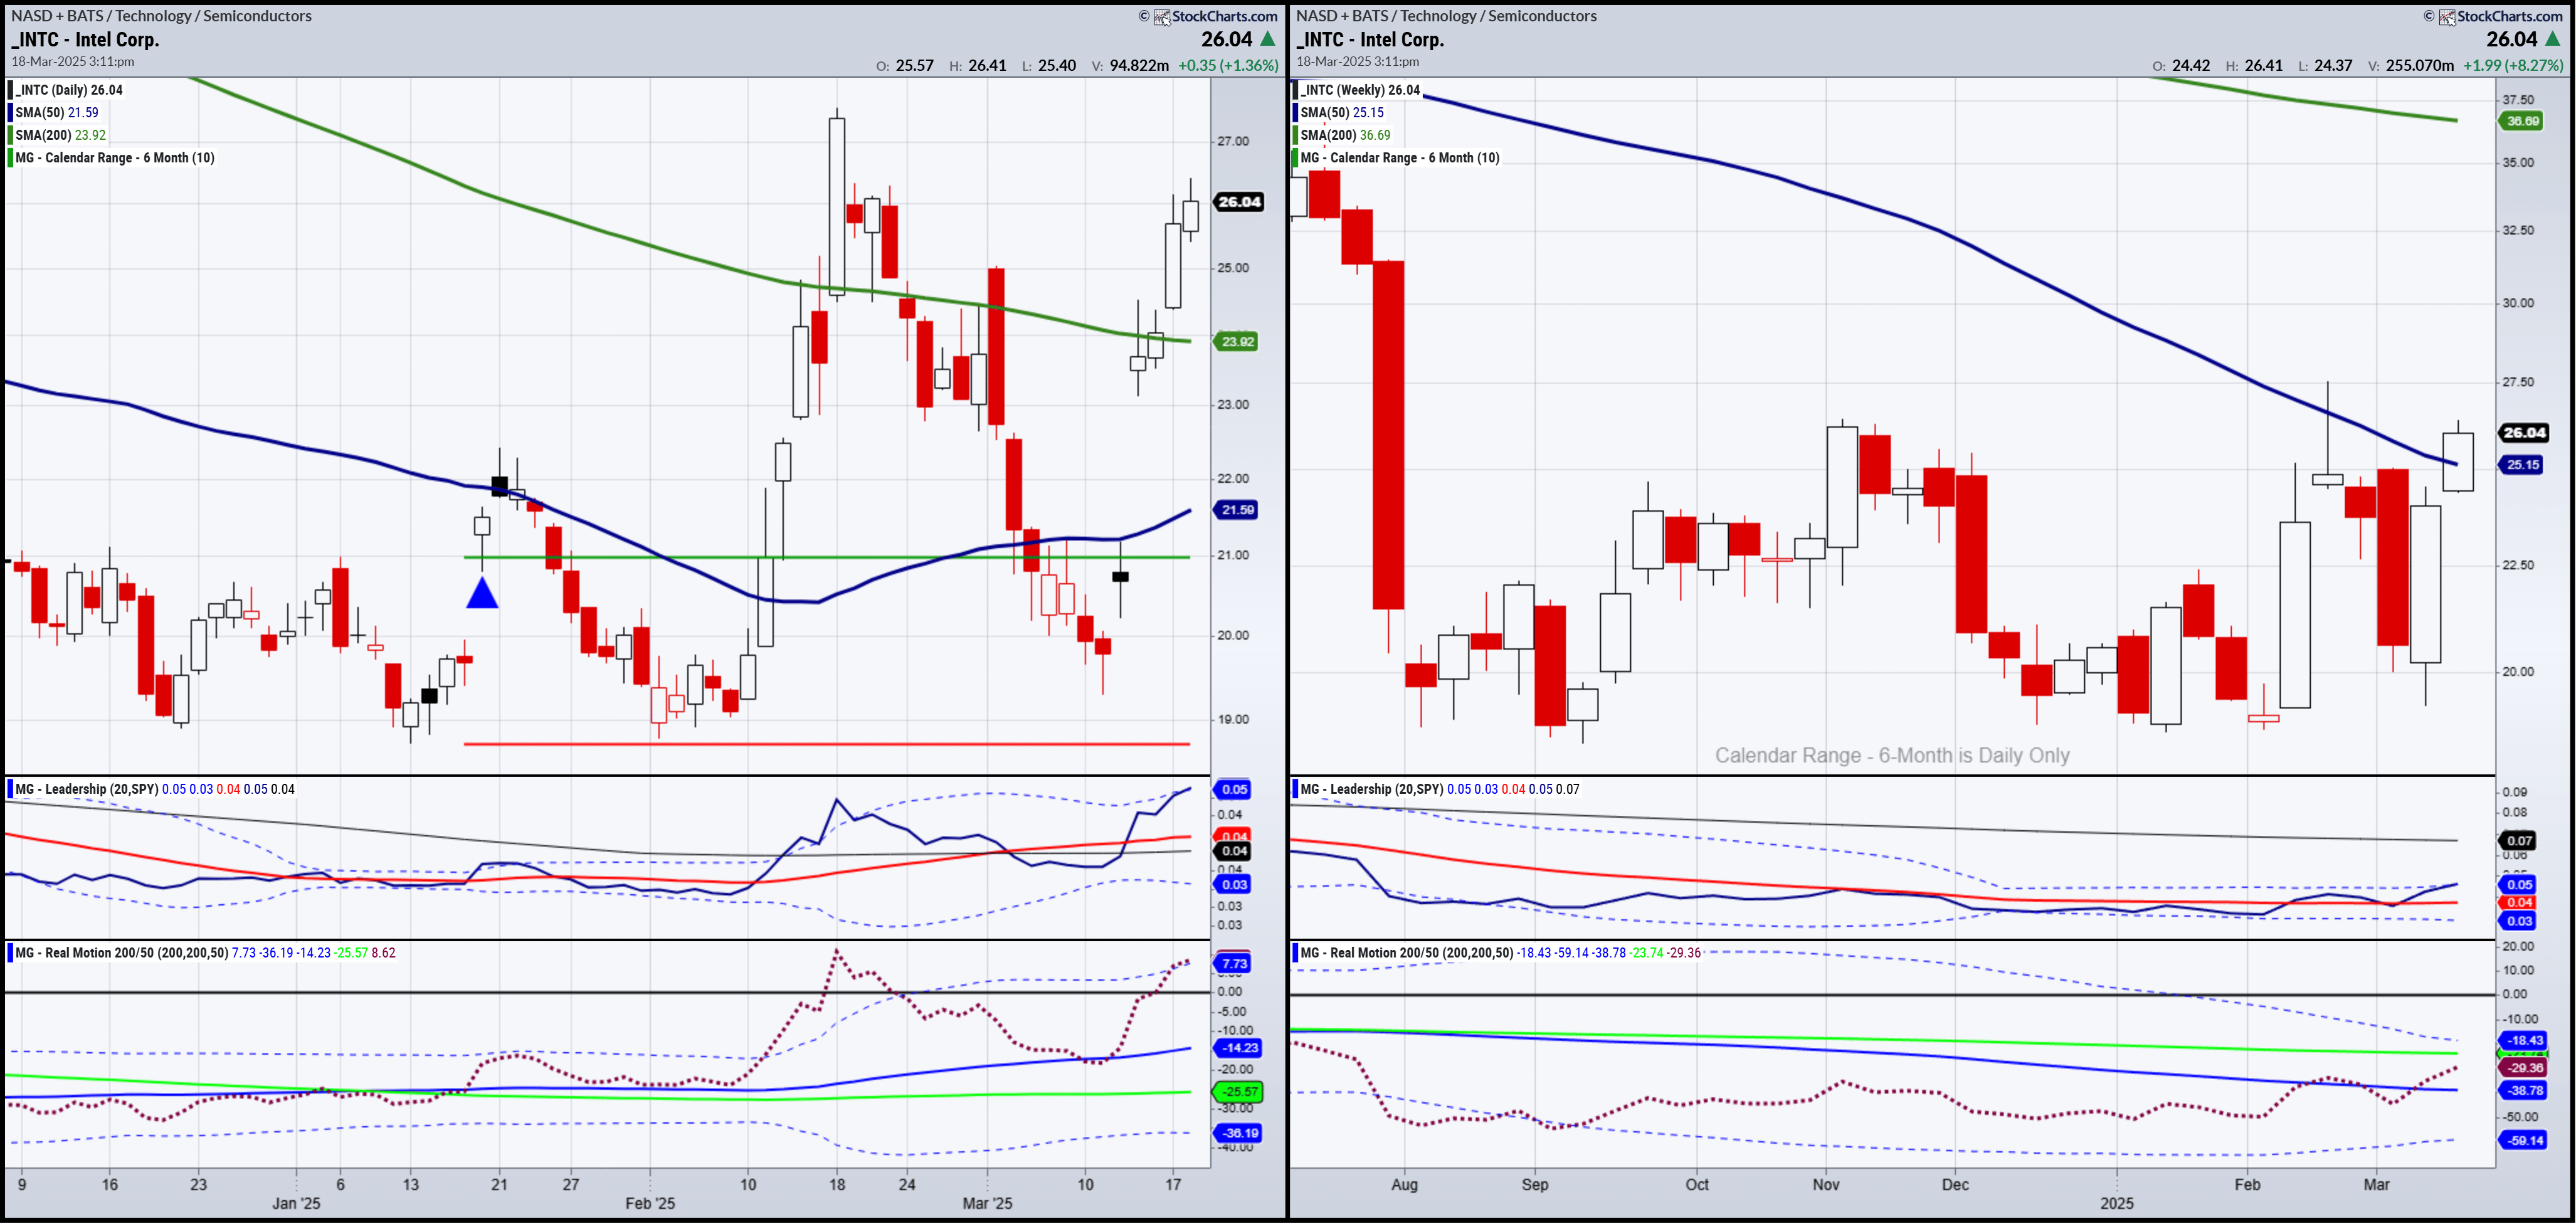Click the 19.00 price level on the daily axis
Image resolution: width=2576 pixels, height=1224 pixels.
point(1233,719)
